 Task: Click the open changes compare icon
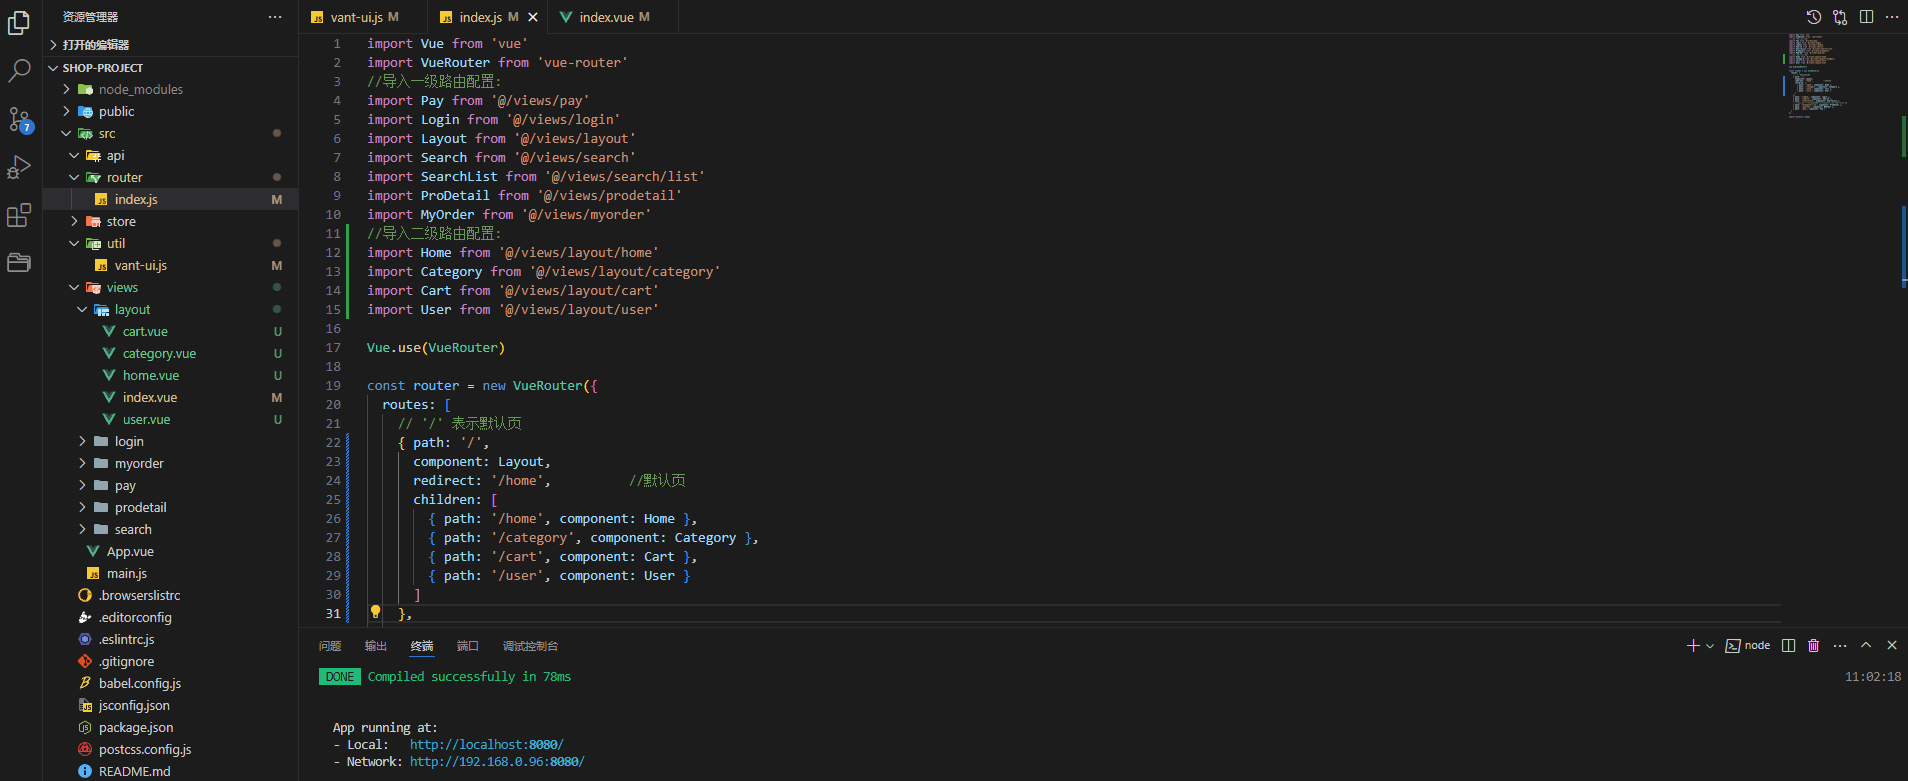(x=1840, y=17)
